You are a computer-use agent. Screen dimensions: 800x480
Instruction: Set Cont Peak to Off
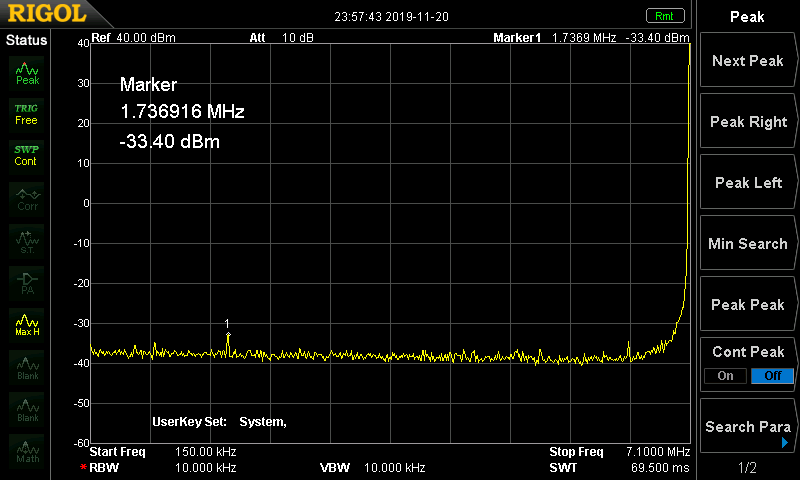[772, 376]
